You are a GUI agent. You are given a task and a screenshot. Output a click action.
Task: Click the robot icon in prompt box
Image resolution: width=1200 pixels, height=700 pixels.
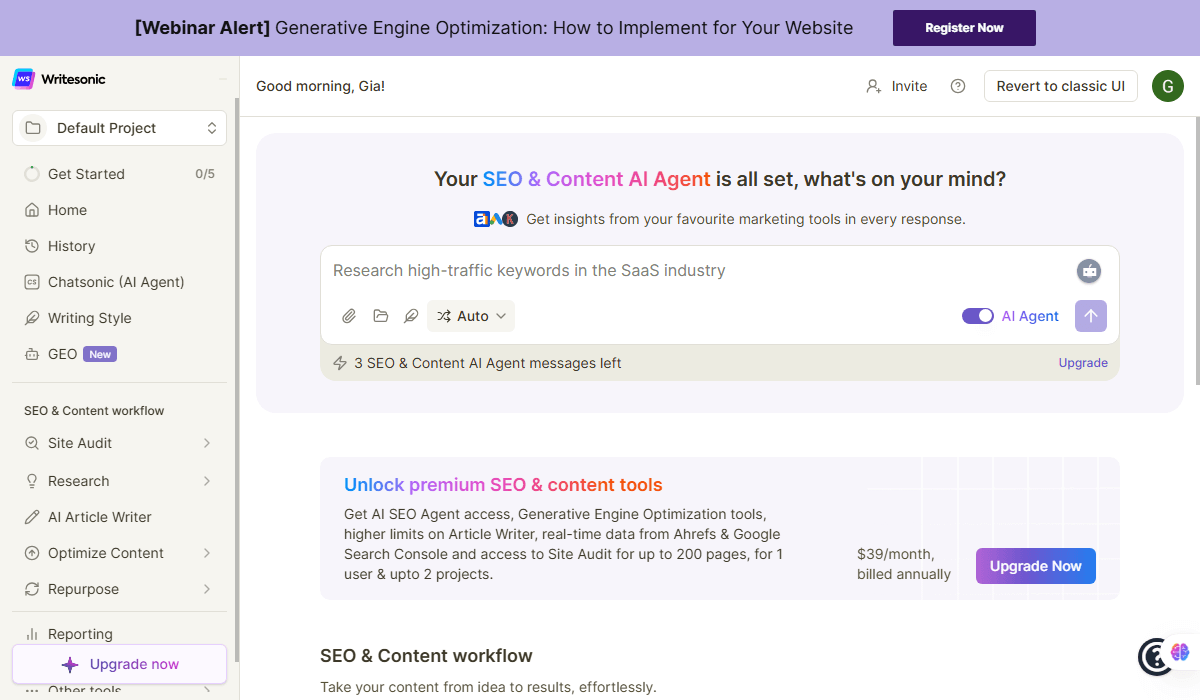(x=1089, y=270)
